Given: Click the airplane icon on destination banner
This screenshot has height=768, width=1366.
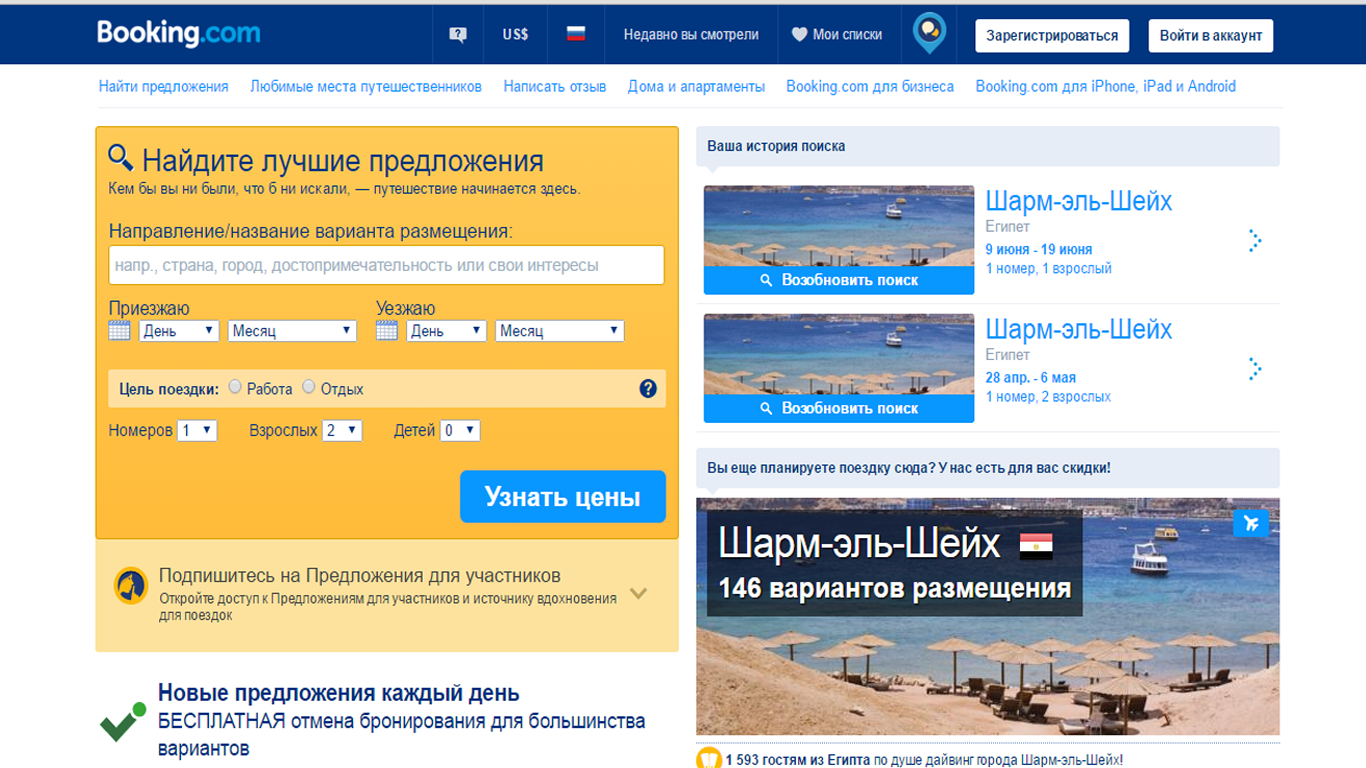Looking at the screenshot, I should (x=1251, y=523).
